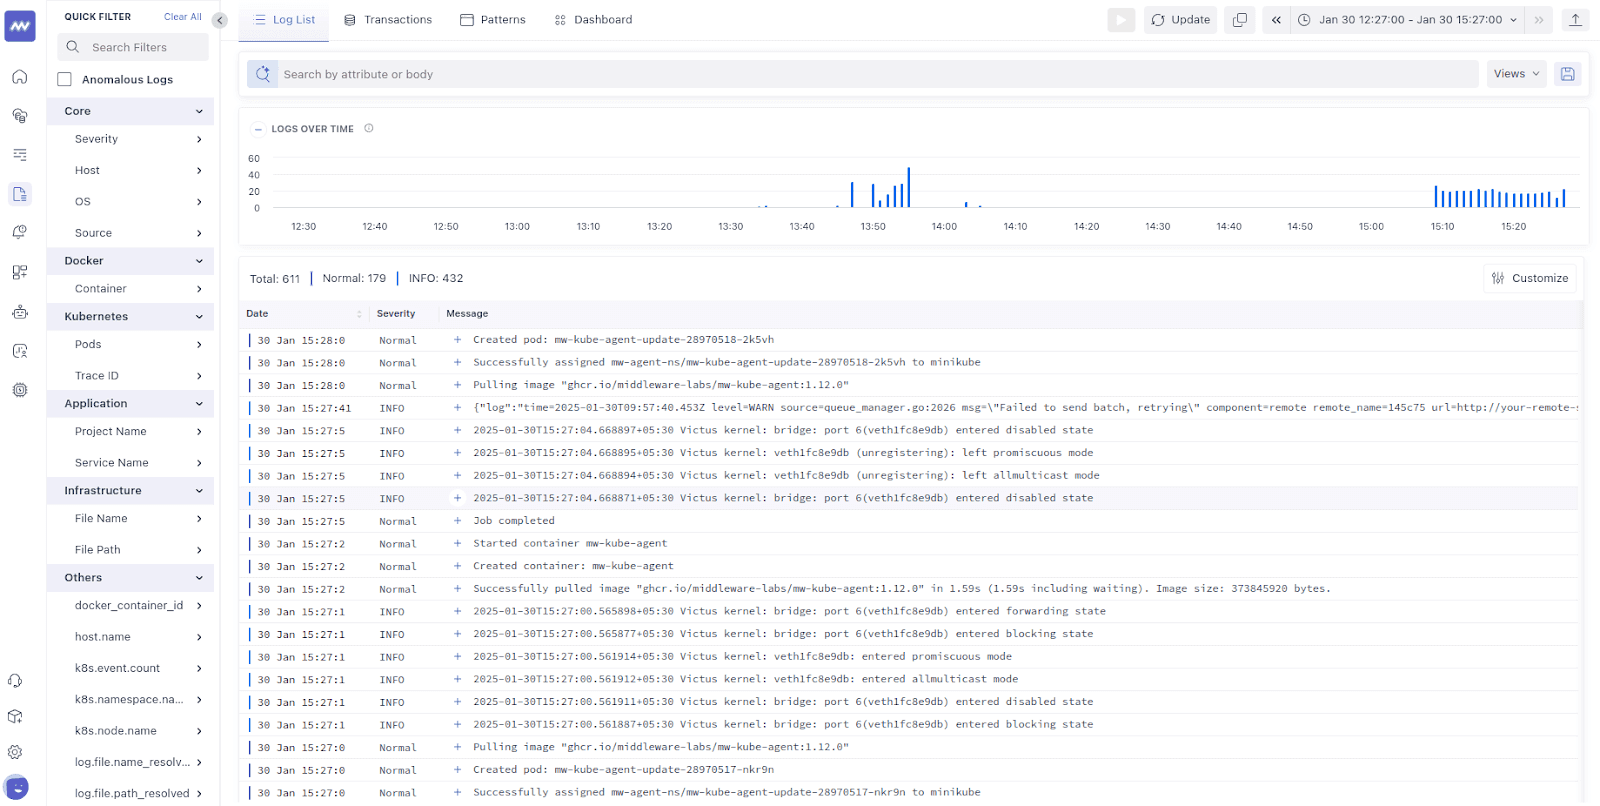This screenshot has height=806, width=1600.
Task: Open the time range dropdown
Action: (1409, 20)
